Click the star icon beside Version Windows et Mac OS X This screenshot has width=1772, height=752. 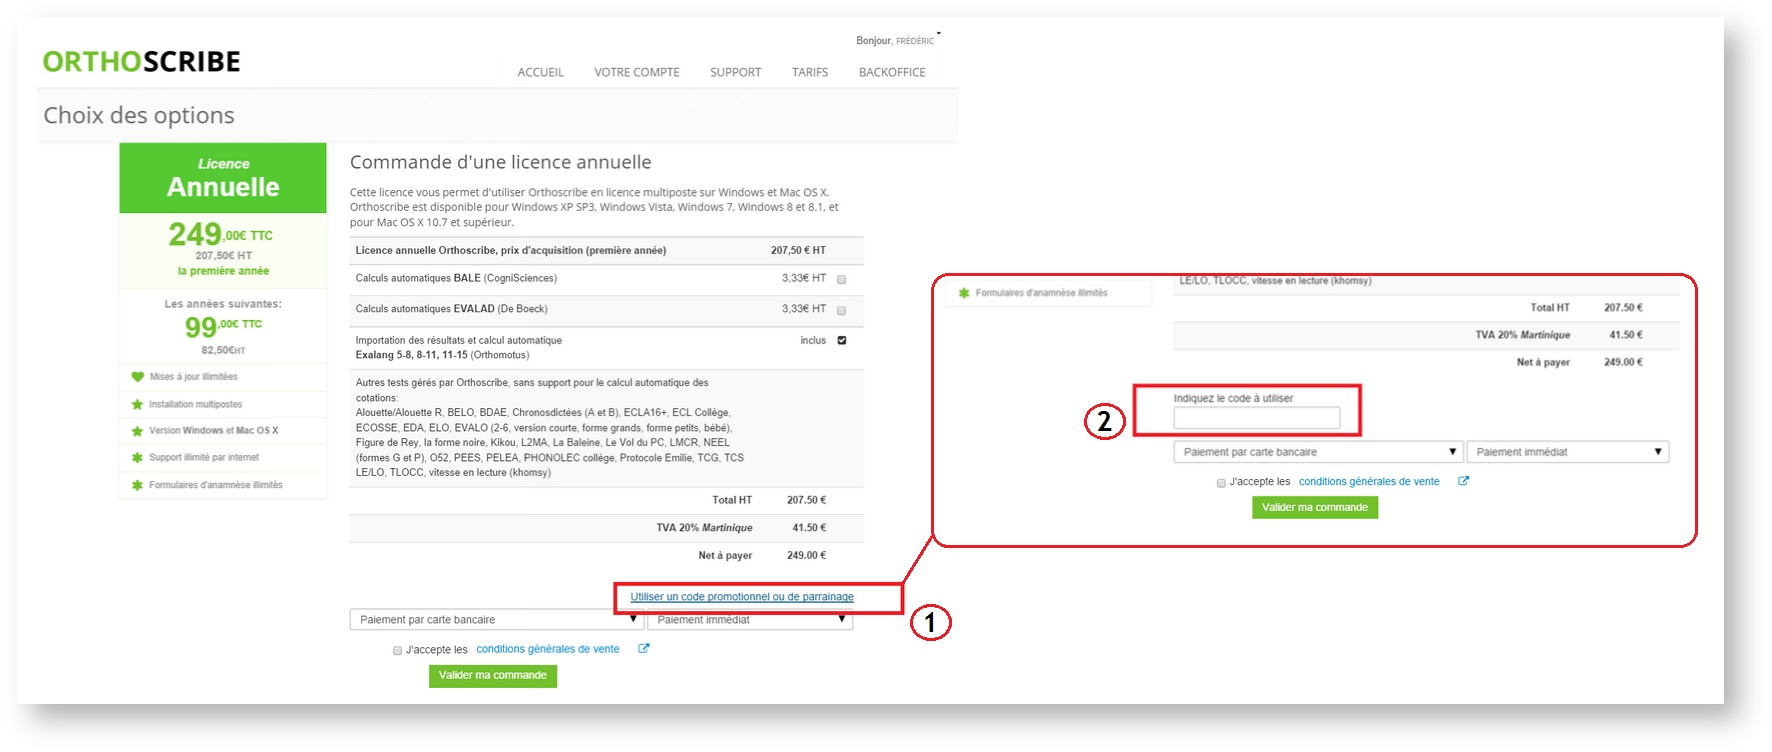click(137, 431)
